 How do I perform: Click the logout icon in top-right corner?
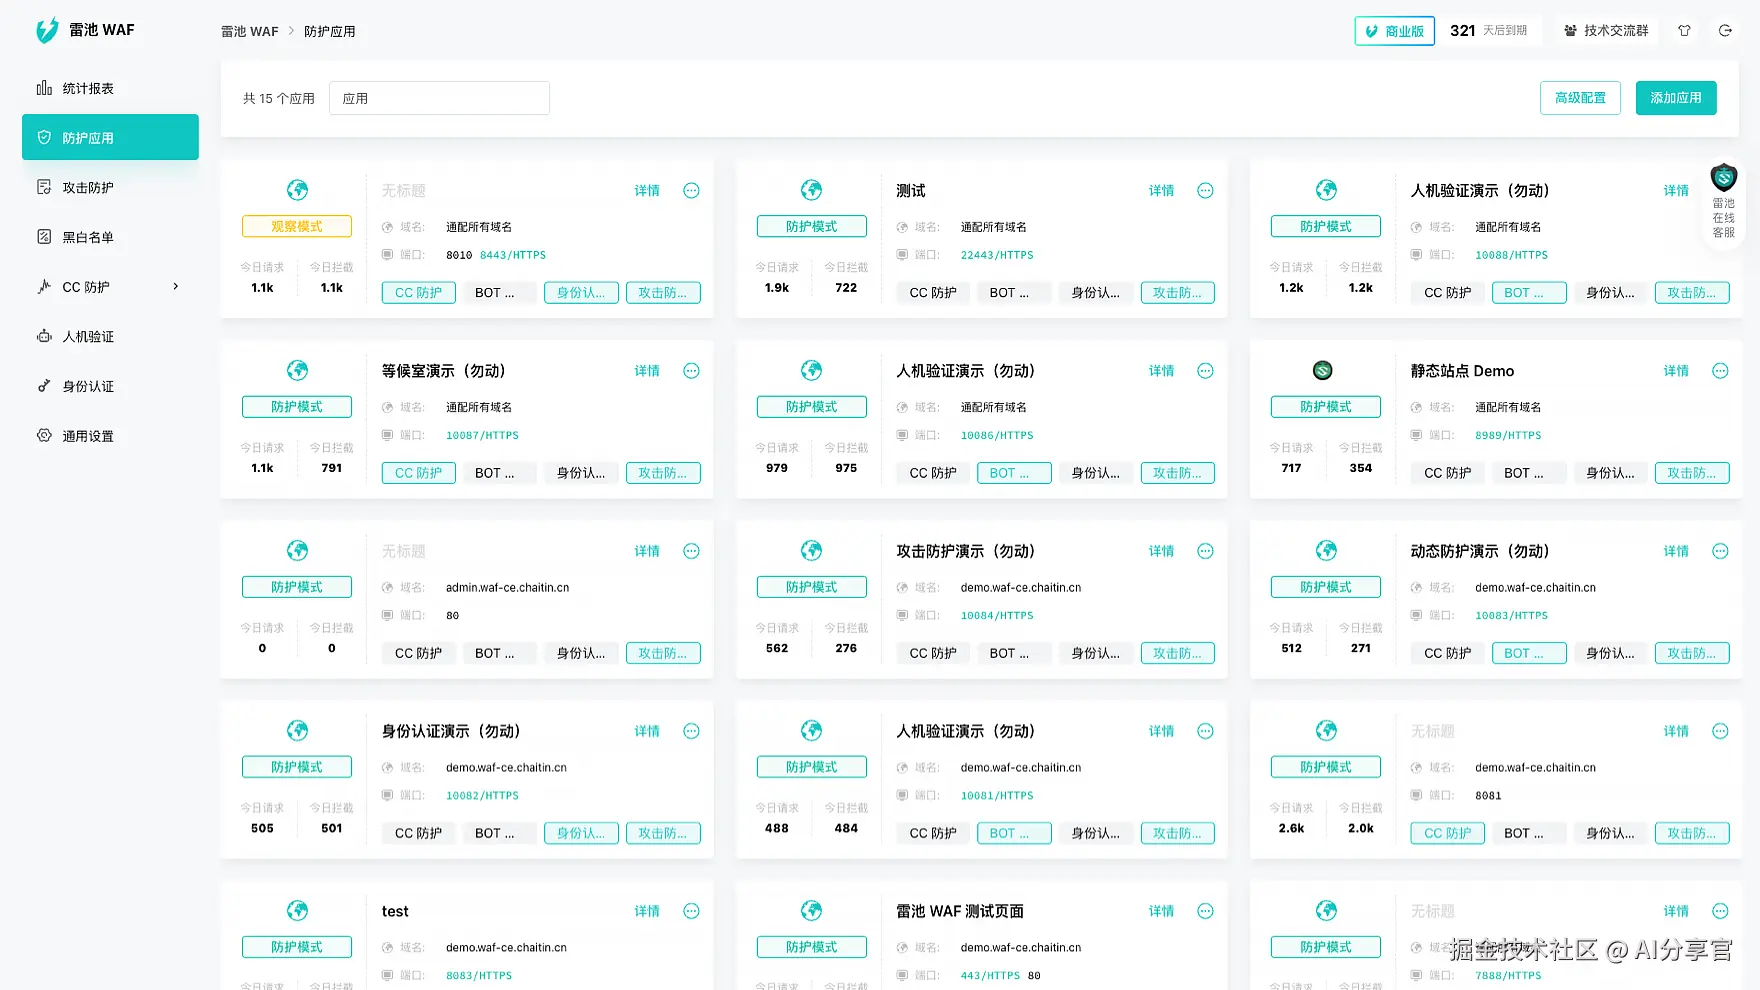point(1725,31)
